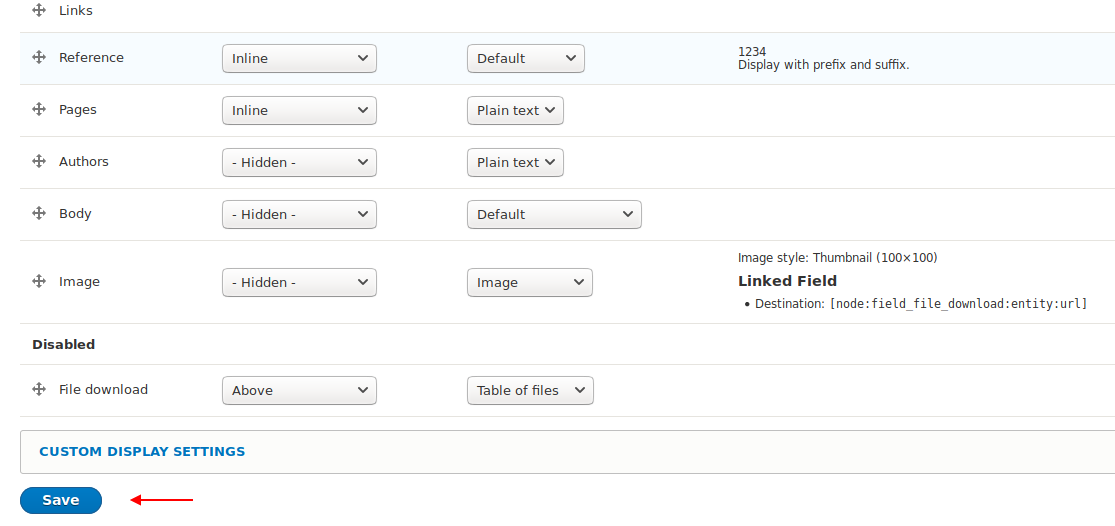
Task: Open Authors Plain text format dropdown
Action: (x=515, y=163)
